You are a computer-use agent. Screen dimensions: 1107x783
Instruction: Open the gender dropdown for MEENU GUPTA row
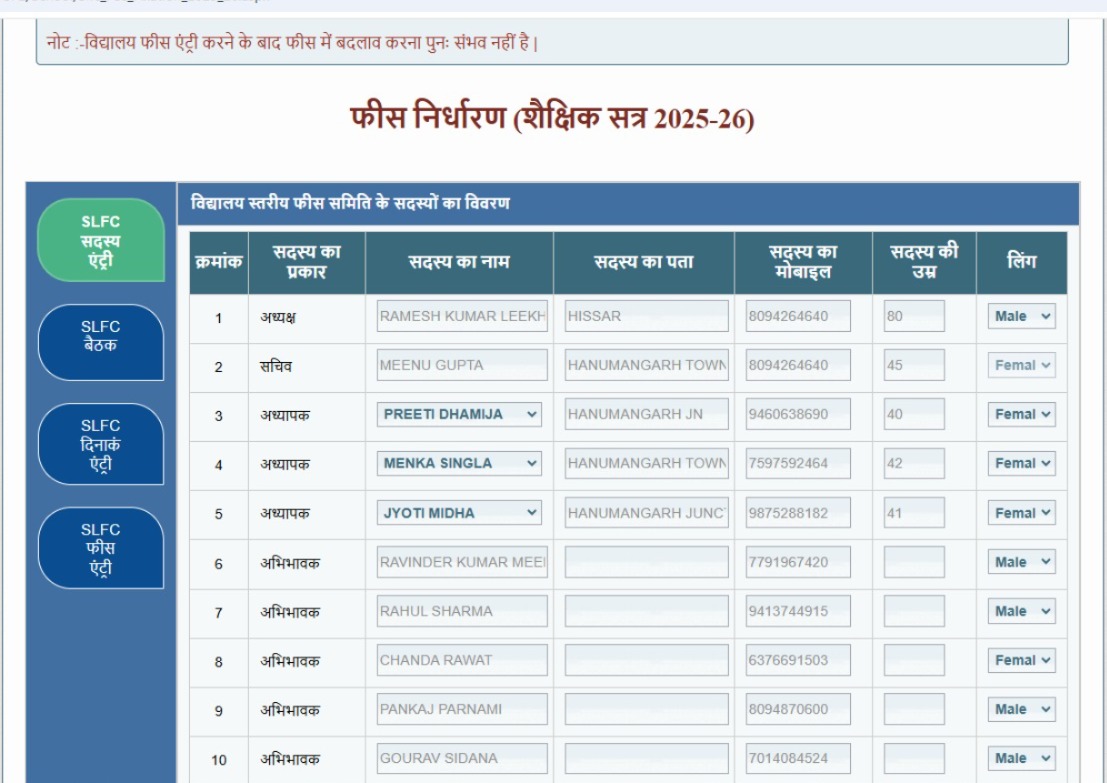click(x=1022, y=365)
